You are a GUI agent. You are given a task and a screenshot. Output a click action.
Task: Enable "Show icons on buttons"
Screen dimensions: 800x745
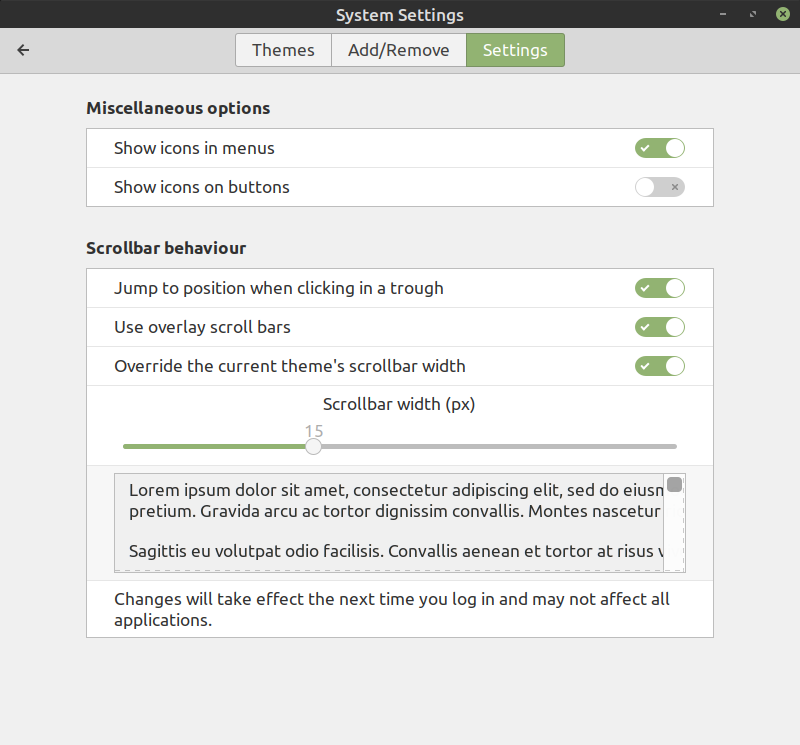(659, 187)
